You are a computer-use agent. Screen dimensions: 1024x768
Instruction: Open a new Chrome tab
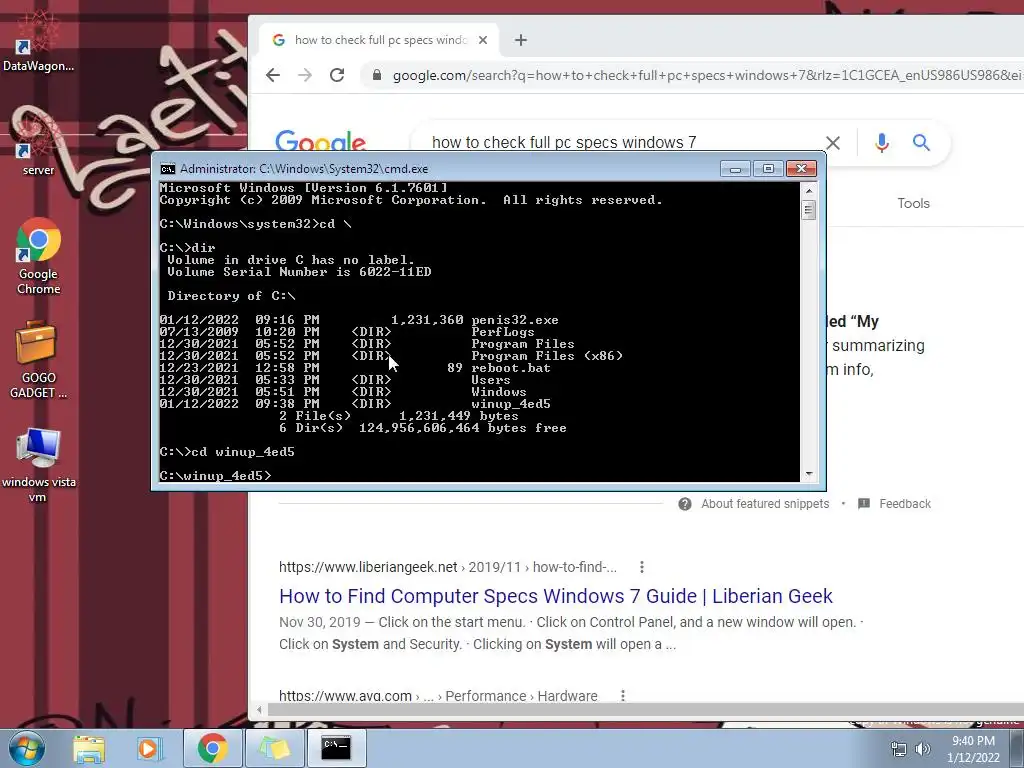pyautogui.click(x=520, y=40)
